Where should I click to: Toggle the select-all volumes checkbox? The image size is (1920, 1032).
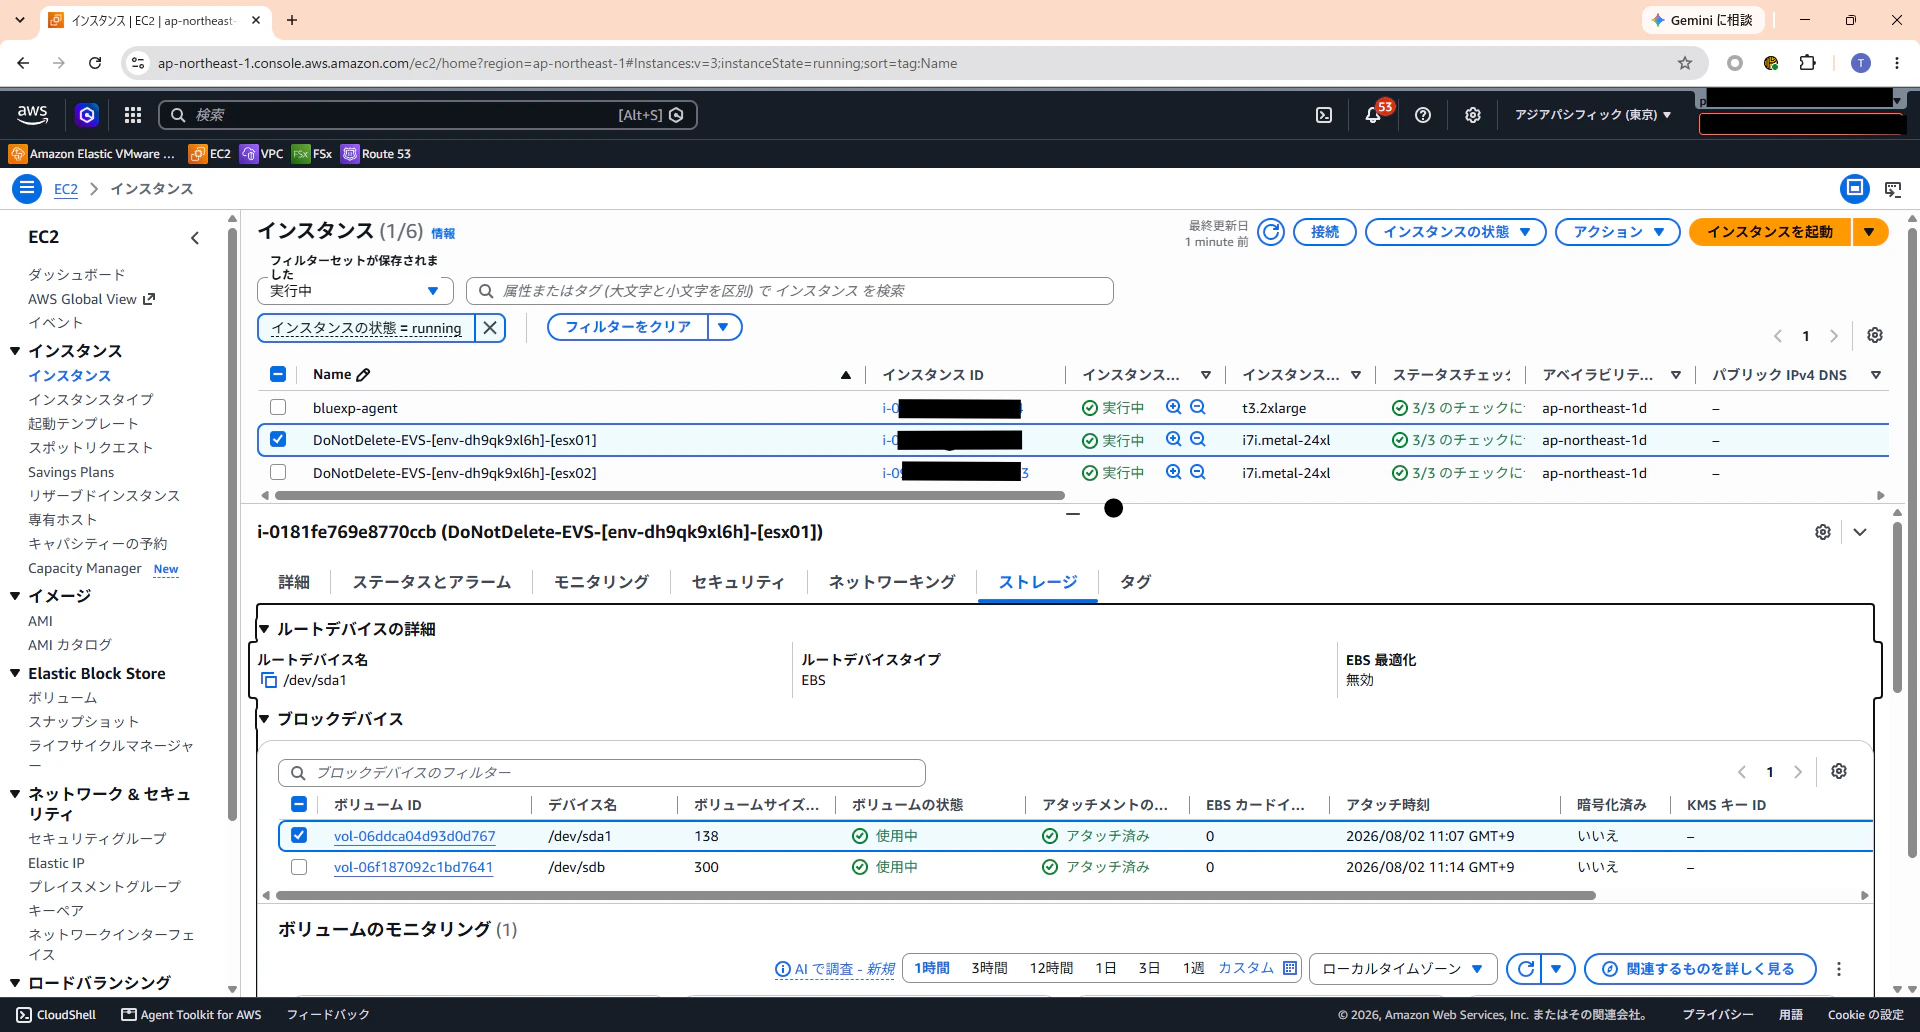299,804
